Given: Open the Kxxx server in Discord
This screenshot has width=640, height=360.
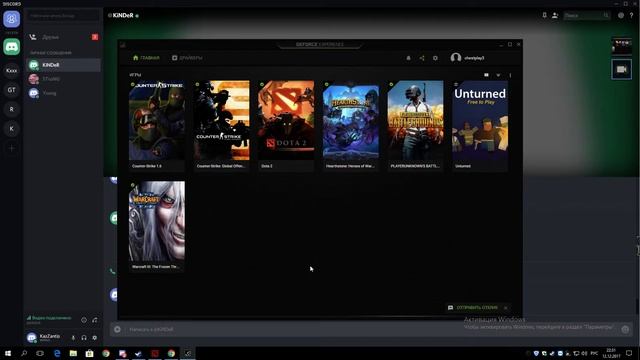Looking at the screenshot, I should coord(11,71).
